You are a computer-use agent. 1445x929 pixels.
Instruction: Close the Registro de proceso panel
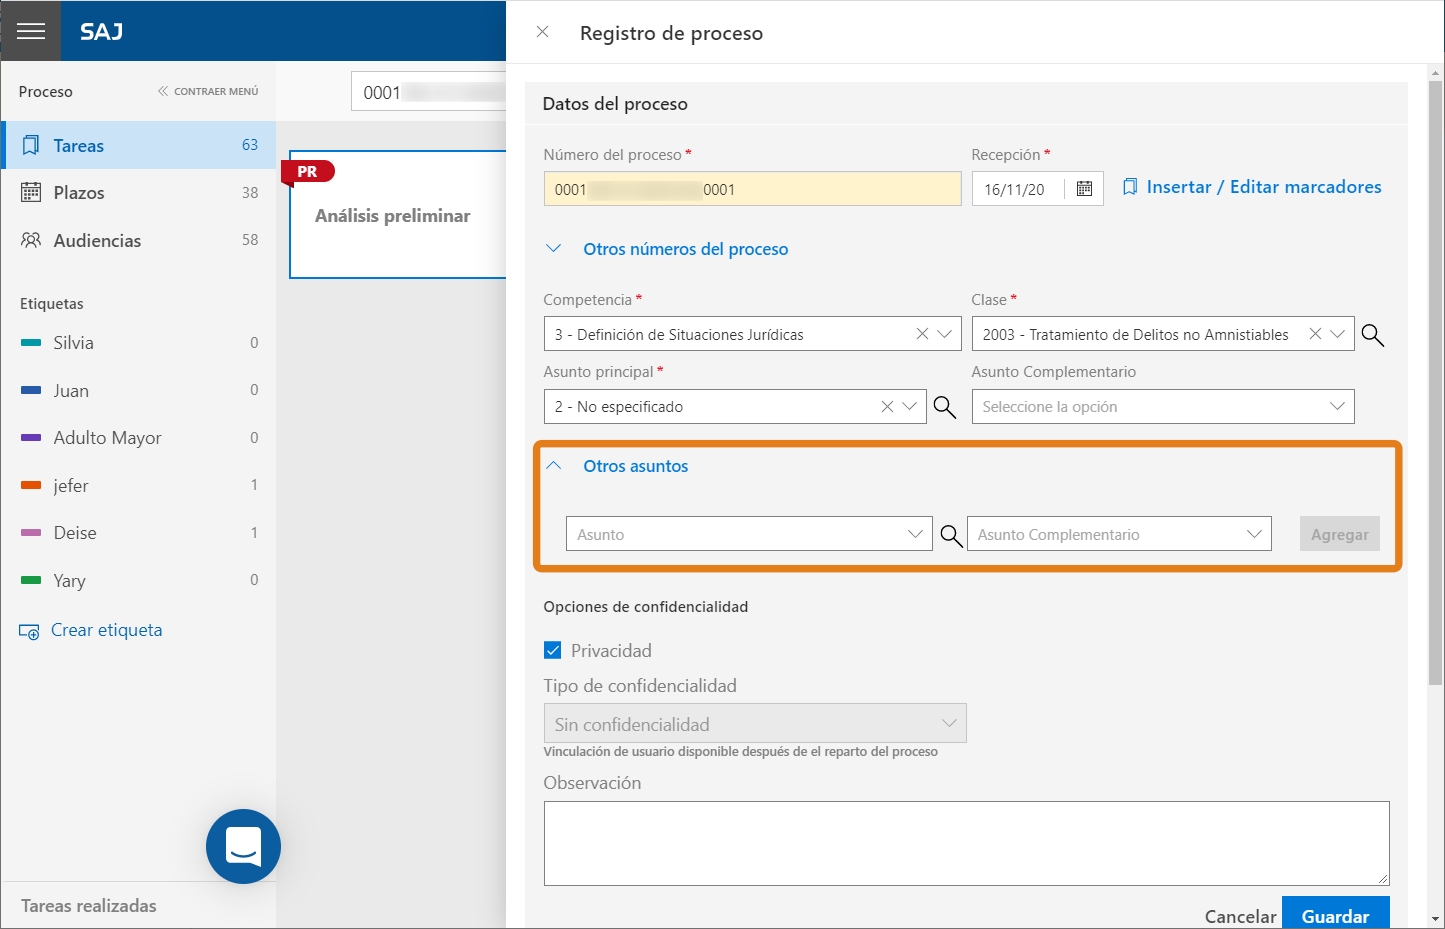(x=542, y=32)
